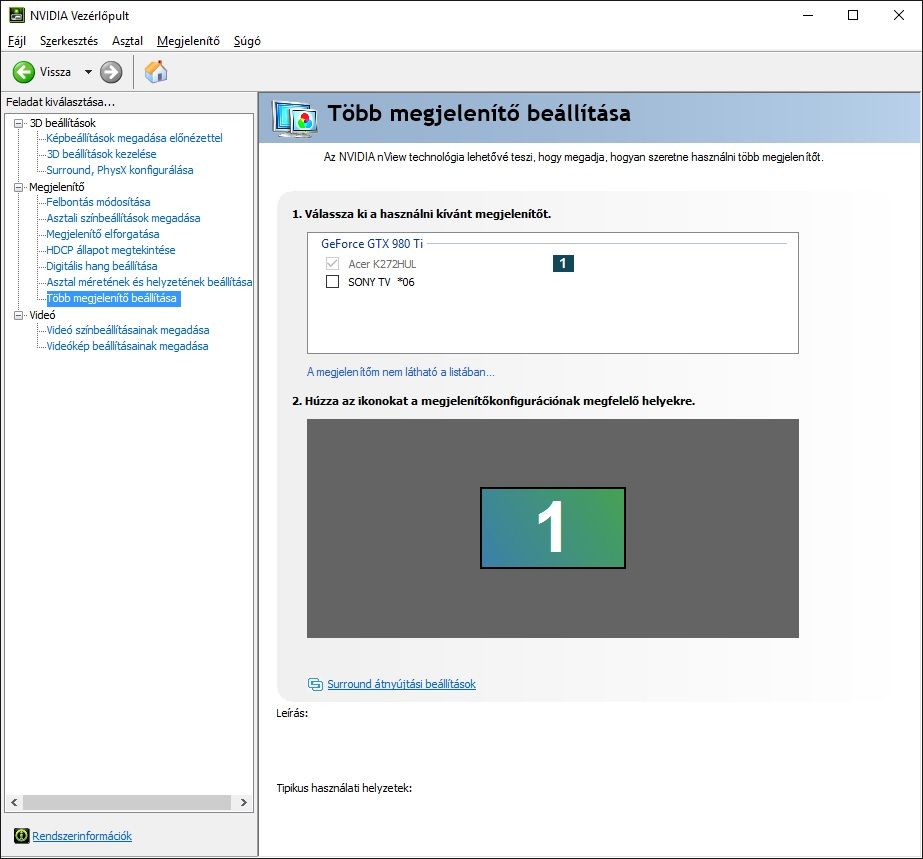Open back history dropdown arrow next to Vissza

(x=88, y=72)
